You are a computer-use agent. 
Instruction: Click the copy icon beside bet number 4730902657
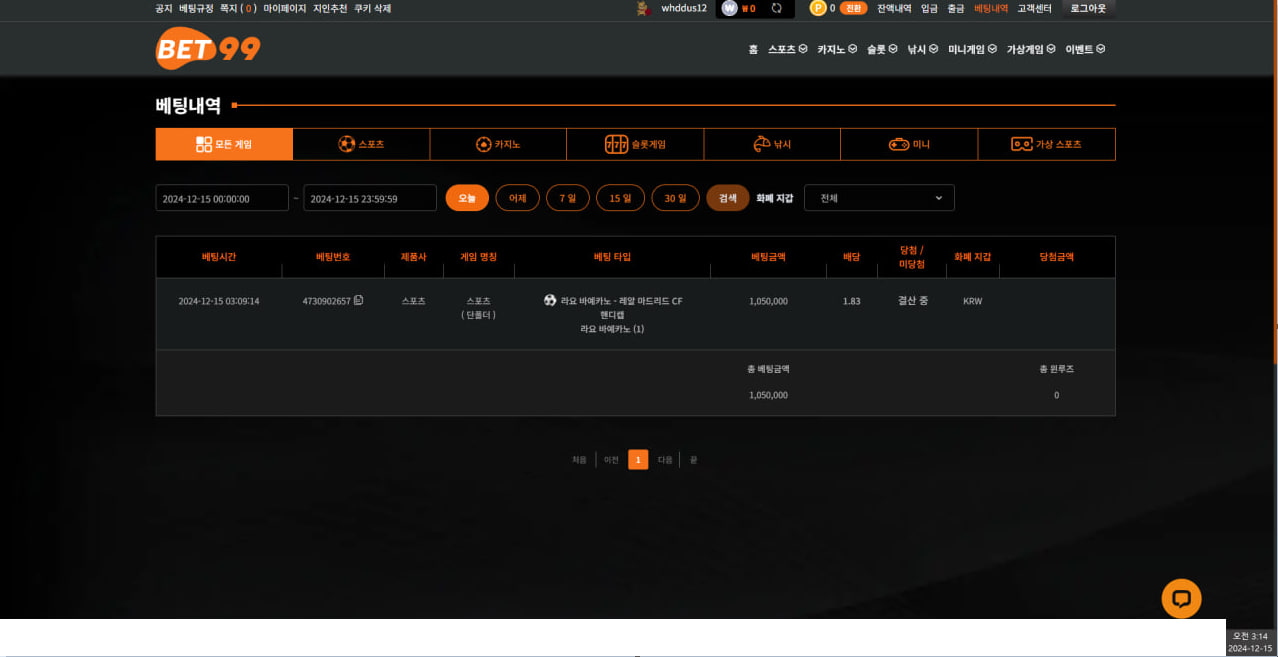click(x=359, y=300)
